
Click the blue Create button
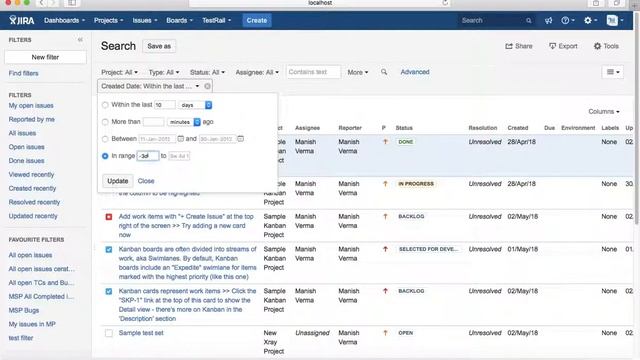[257, 20]
